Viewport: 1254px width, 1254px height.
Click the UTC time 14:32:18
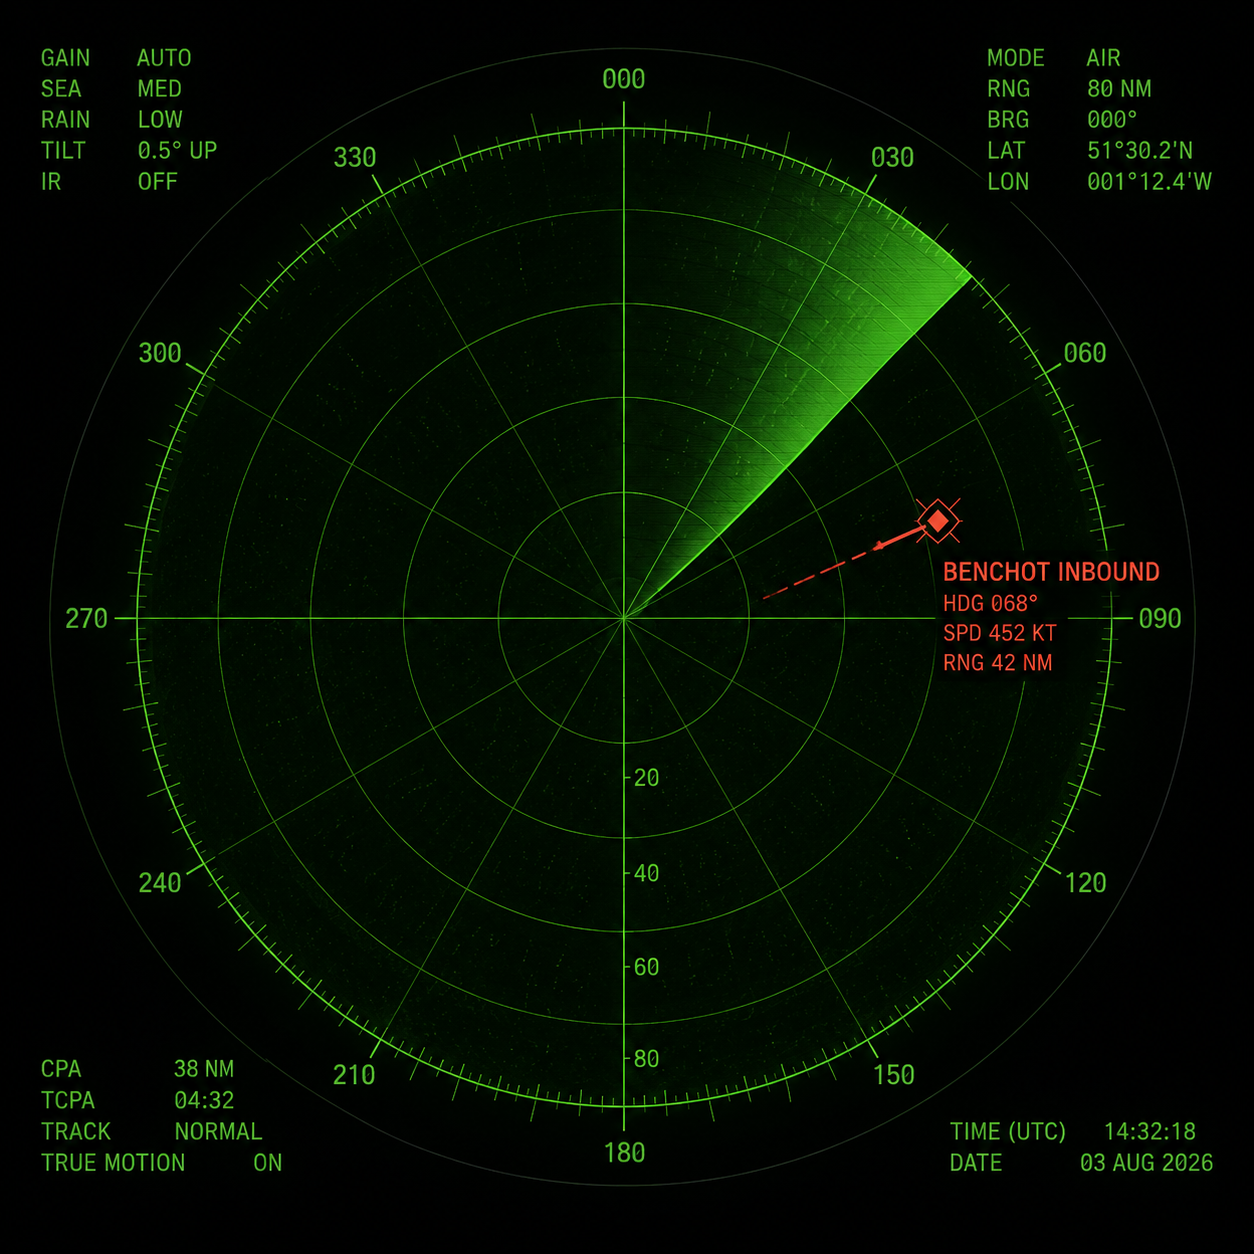[1149, 1132]
